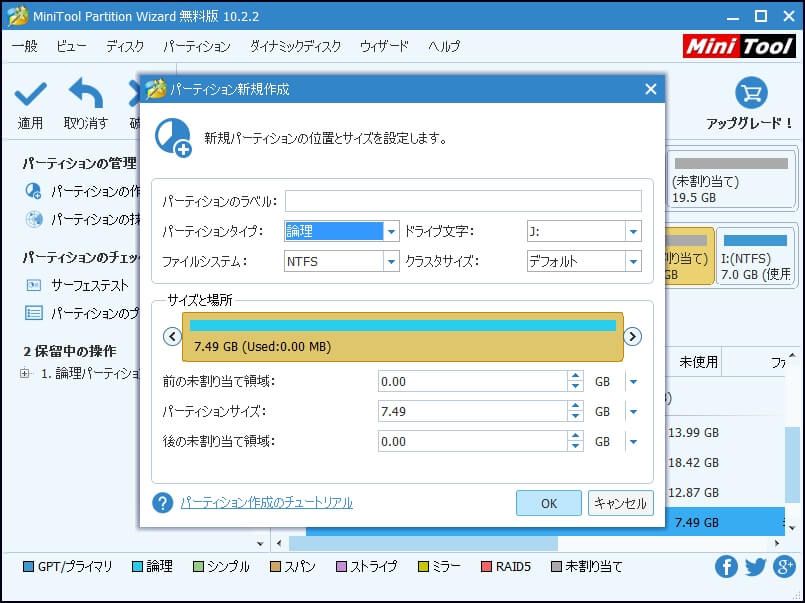Click the 未使用 column header

(698, 362)
